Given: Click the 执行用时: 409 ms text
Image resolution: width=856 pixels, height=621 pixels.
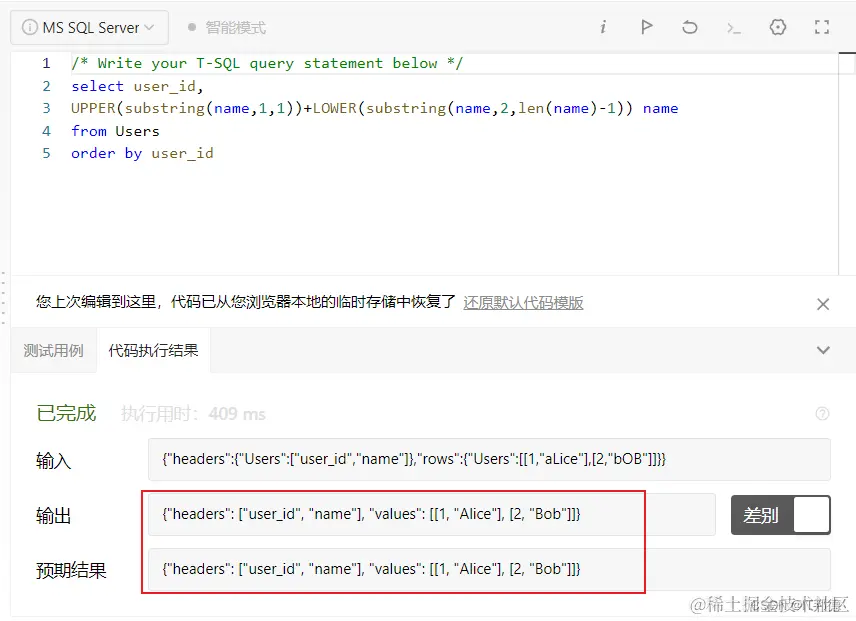Looking at the screenshot, I should point(193,414).
